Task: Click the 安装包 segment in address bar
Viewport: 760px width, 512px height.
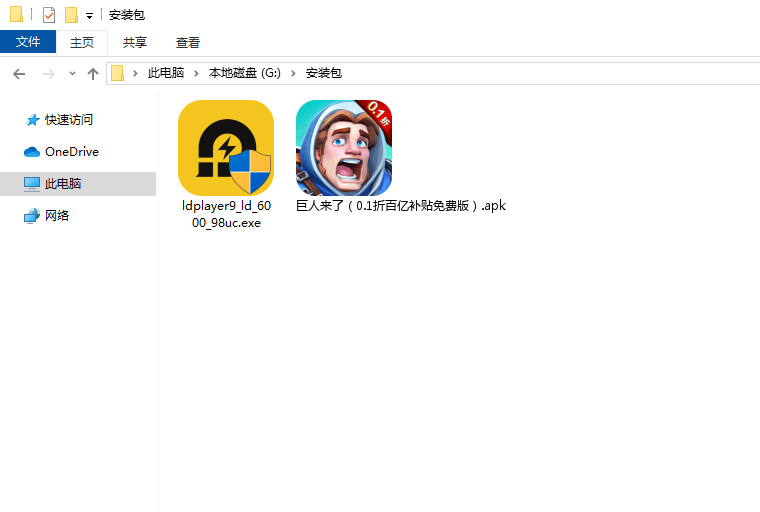Action: (x=323, y=74)
